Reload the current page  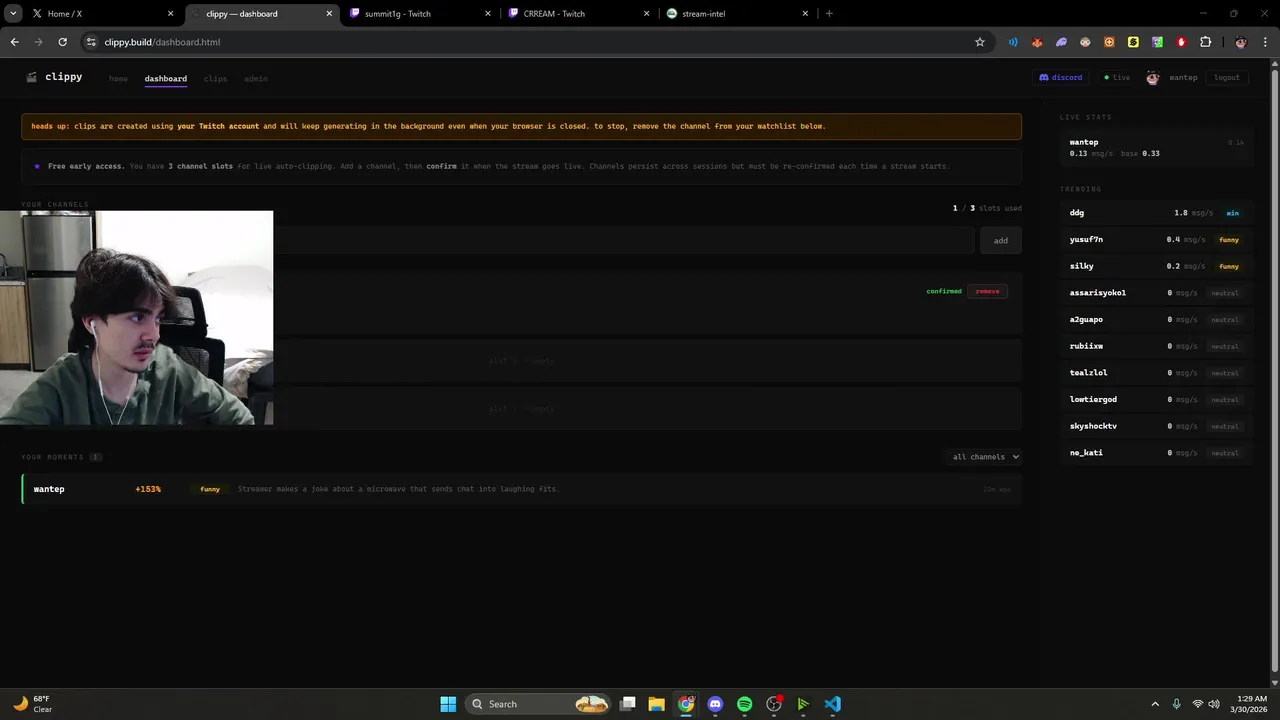[x=62, y=42]
